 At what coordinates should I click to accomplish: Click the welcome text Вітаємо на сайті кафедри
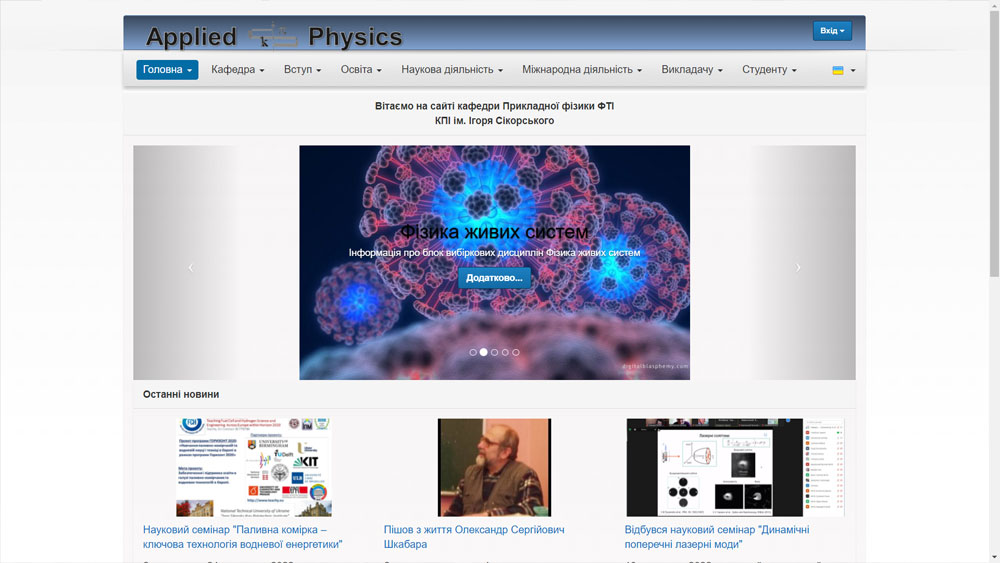click(494, 113)
